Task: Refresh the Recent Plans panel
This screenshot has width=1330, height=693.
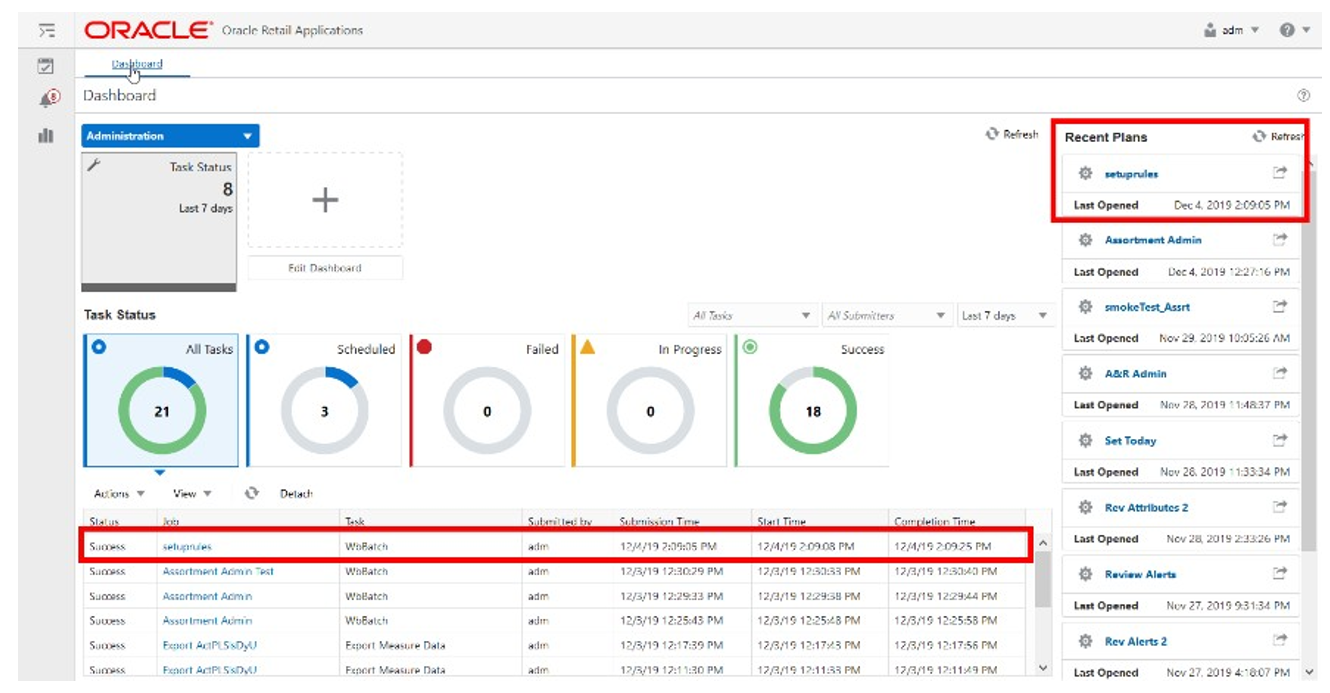Action: pyautogui.click(x=1279, y=136)
